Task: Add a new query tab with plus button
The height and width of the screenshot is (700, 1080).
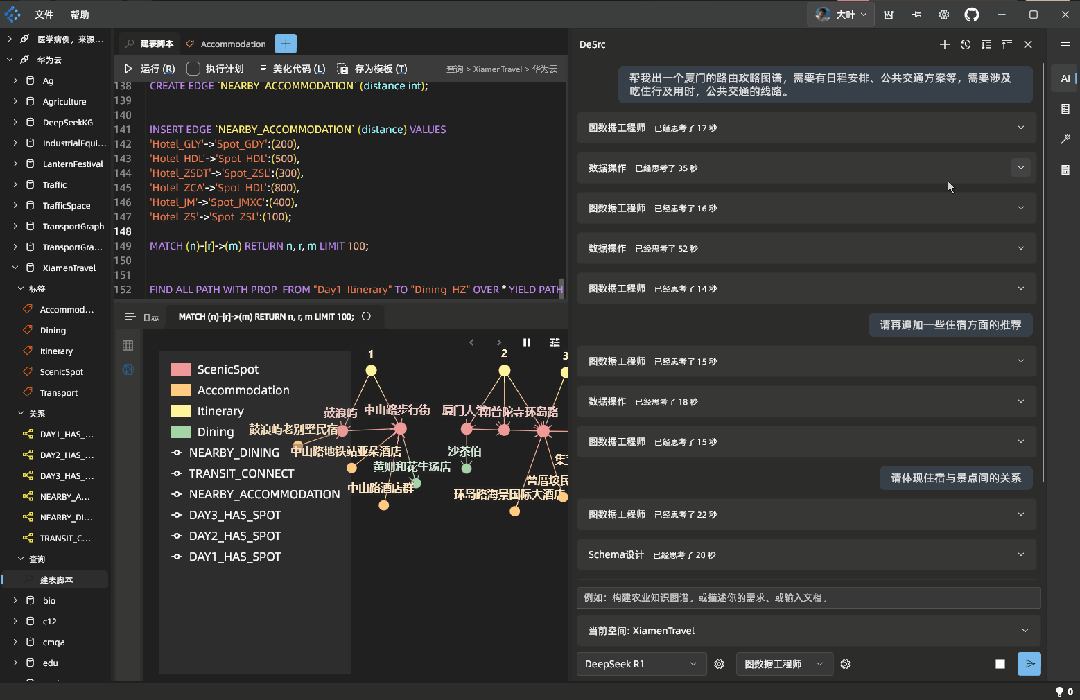Action: [286, 44]
